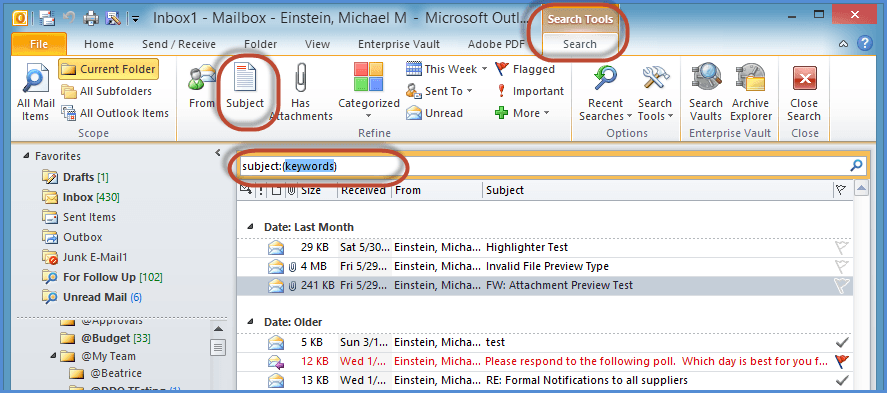887x393 pixels.
Task: Open the Outbox folder
Action: [x=72, y=237]
